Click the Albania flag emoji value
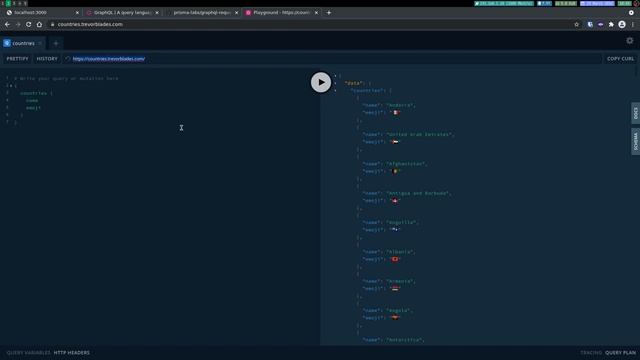 coord(395,259)
